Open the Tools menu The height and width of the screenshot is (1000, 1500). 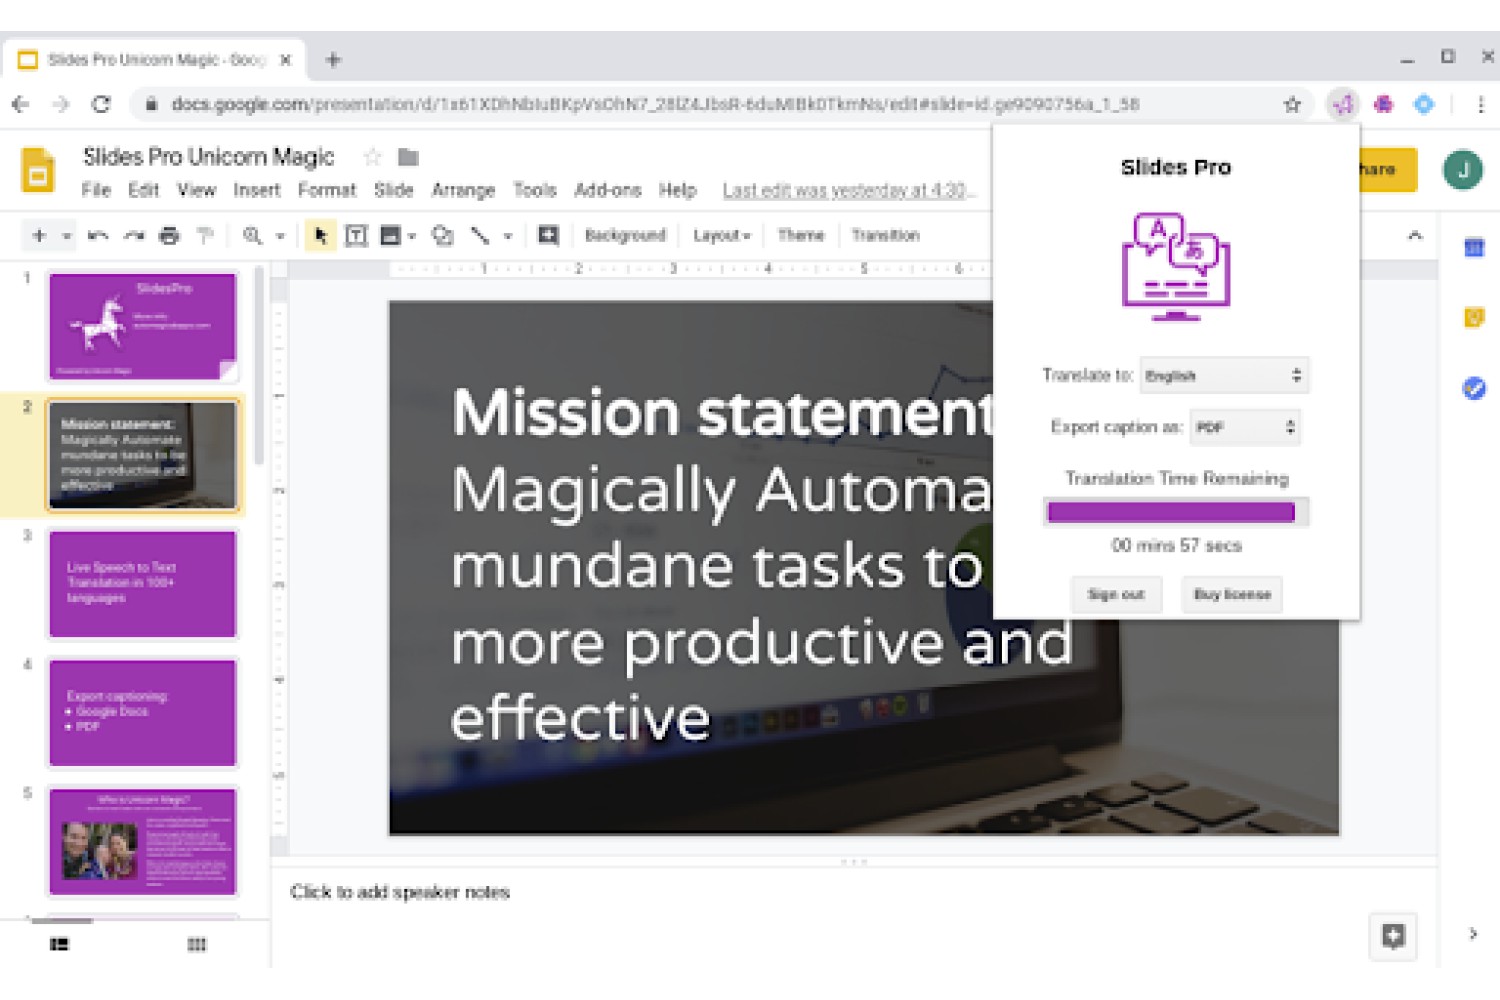point(535,190)
